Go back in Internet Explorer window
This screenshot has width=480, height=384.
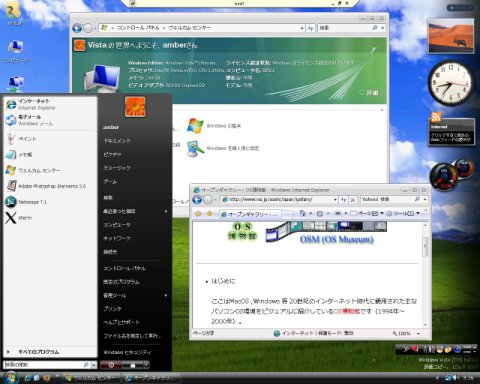pyautogui.click(x=197, y=199)
